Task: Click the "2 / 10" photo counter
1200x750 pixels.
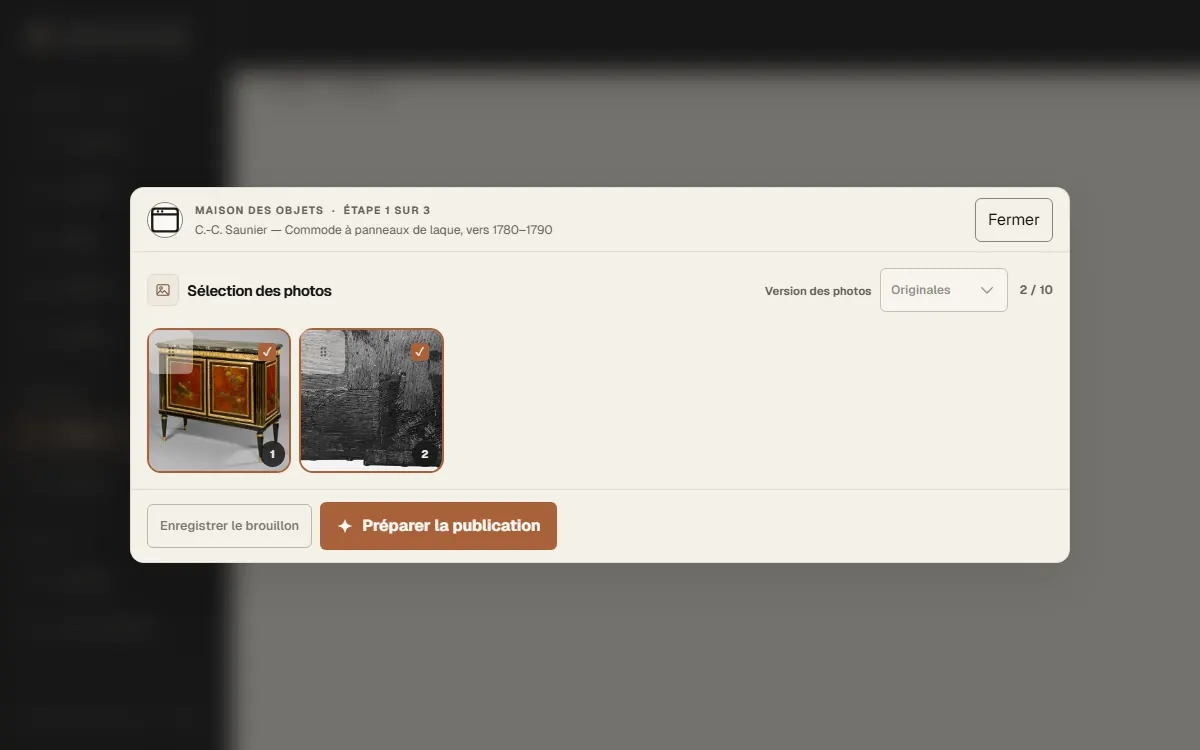Action: (1036, 290)
